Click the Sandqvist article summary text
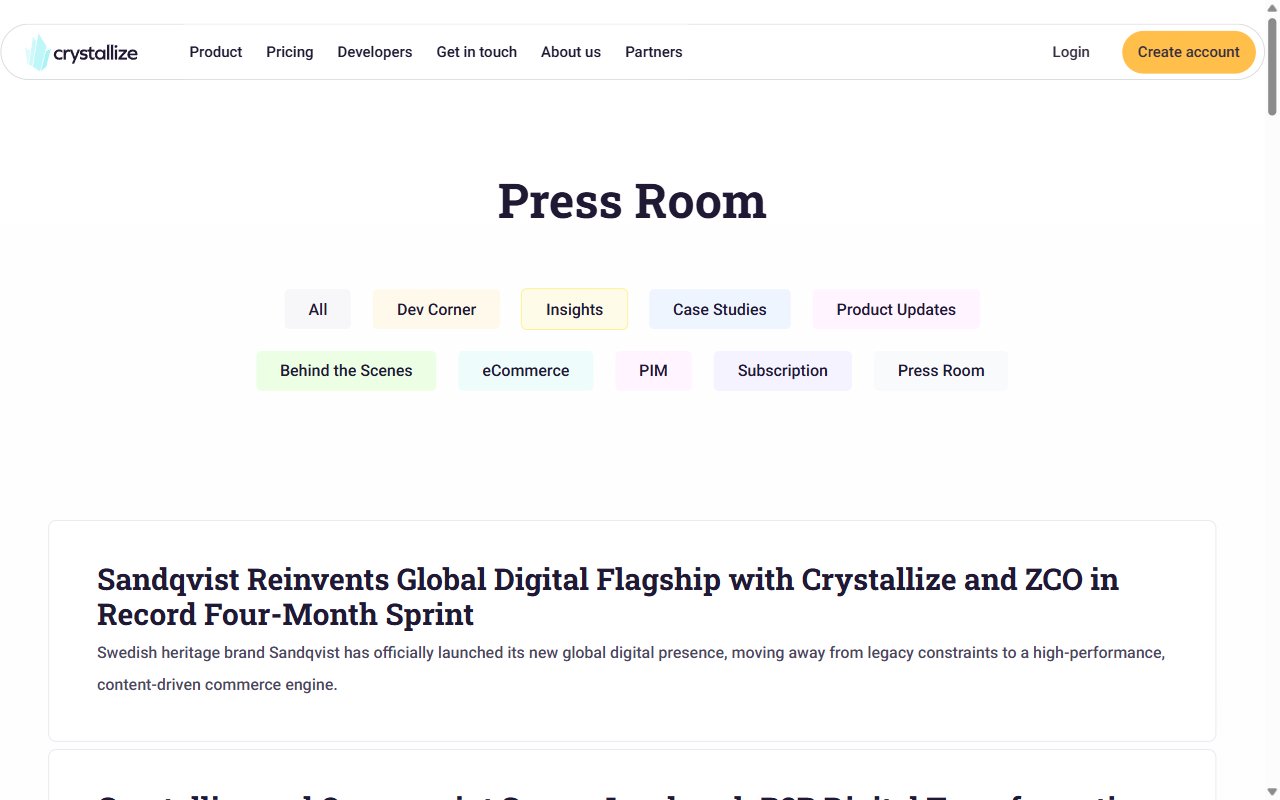The width and height of the screenshot is (1280, 800). point(631,669)
